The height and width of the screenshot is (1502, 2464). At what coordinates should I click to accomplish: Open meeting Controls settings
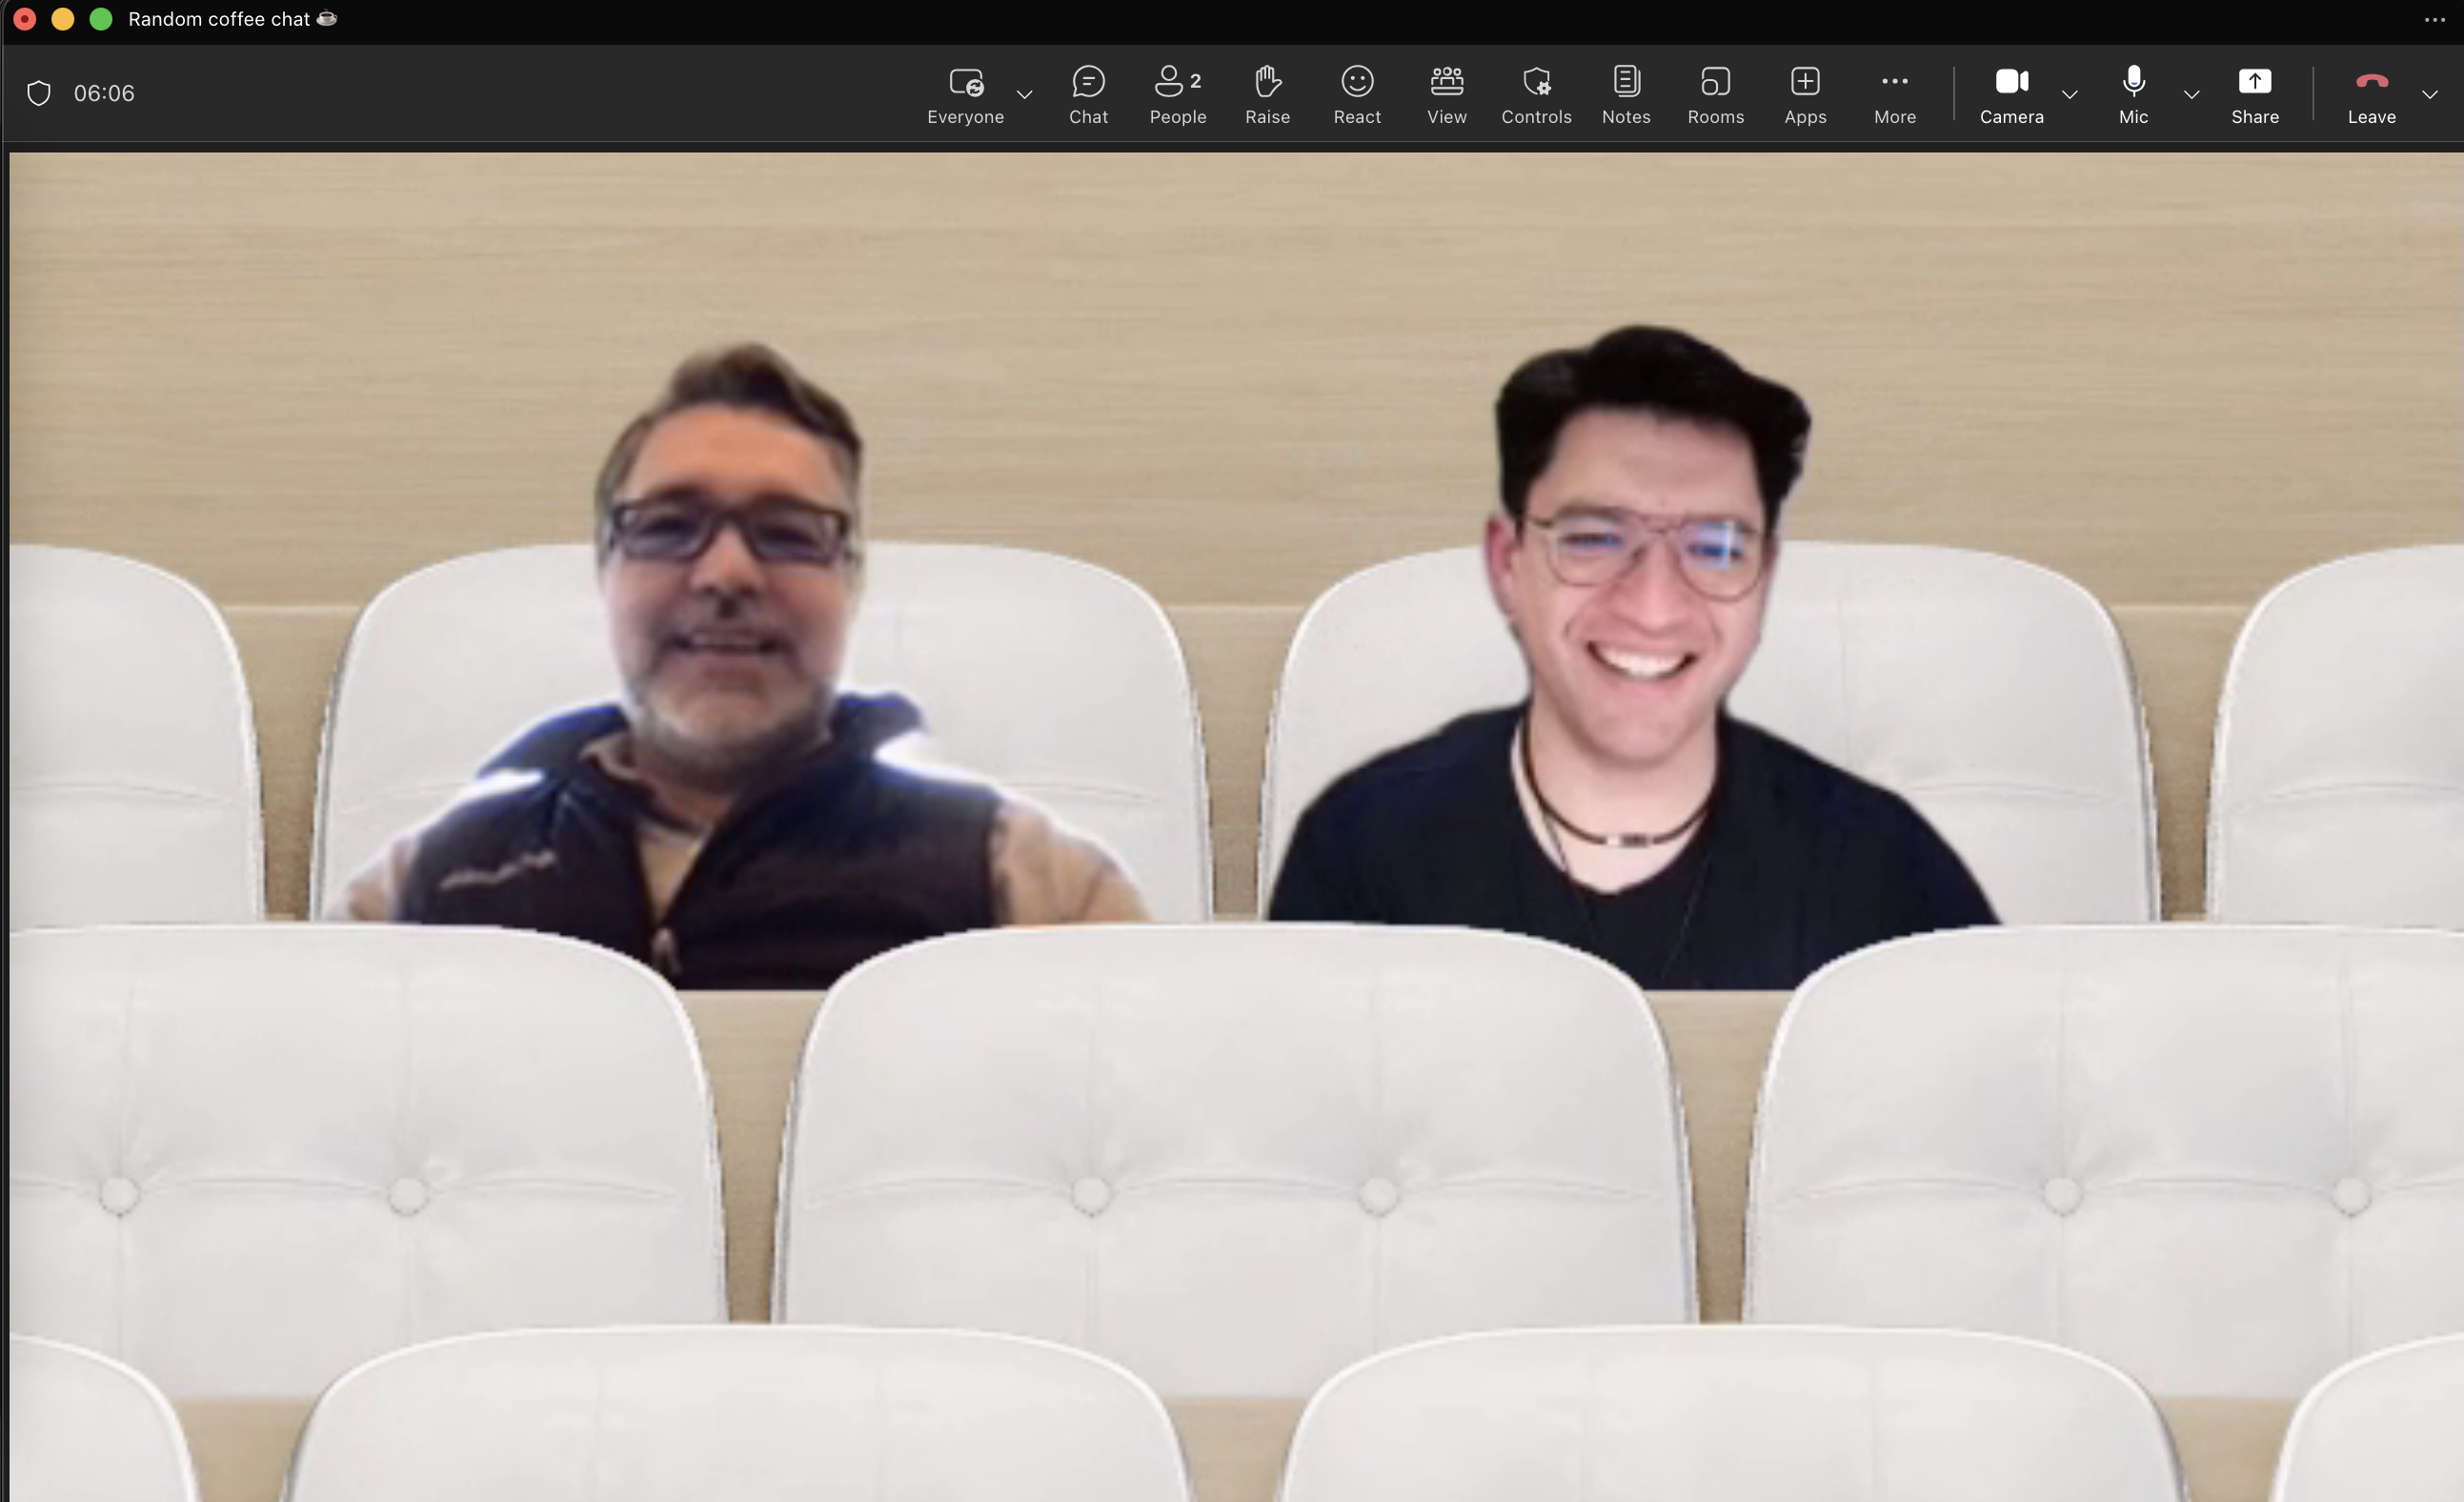point(1536,94)
